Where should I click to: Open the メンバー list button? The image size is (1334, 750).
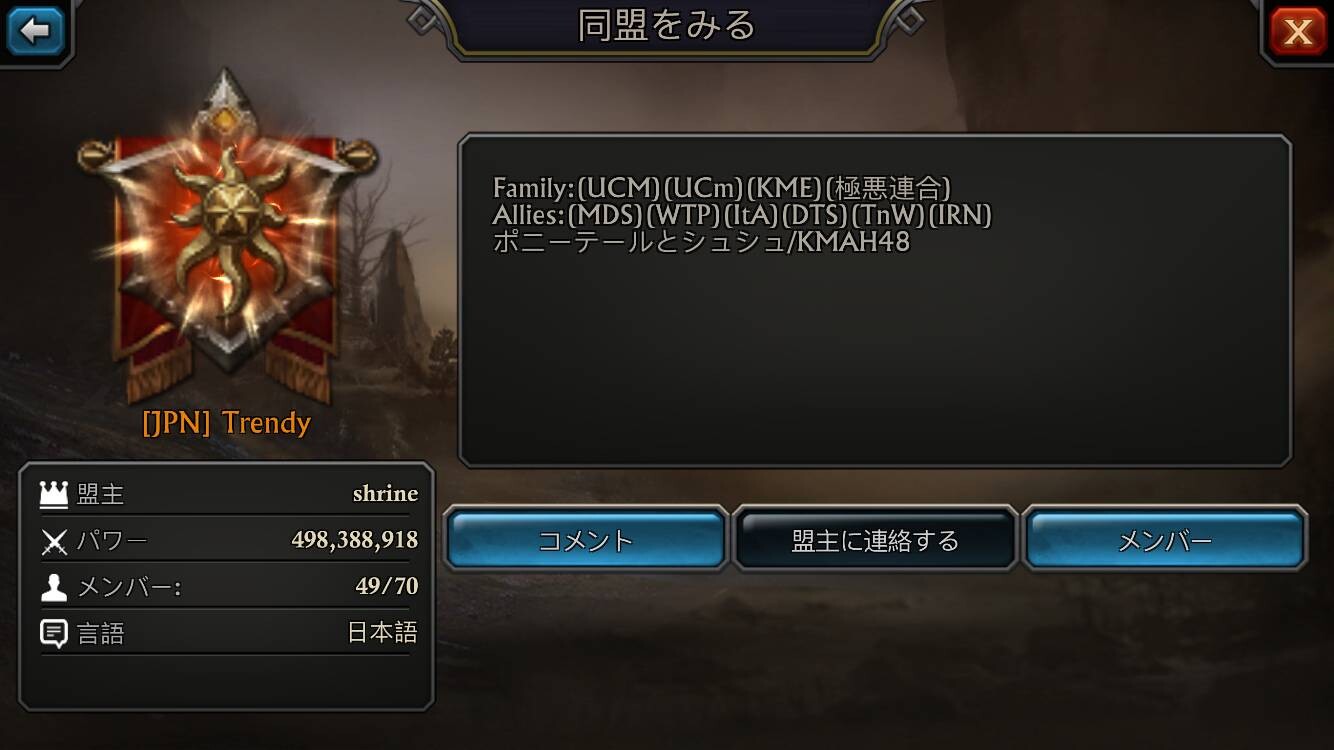click(1165, 540)
